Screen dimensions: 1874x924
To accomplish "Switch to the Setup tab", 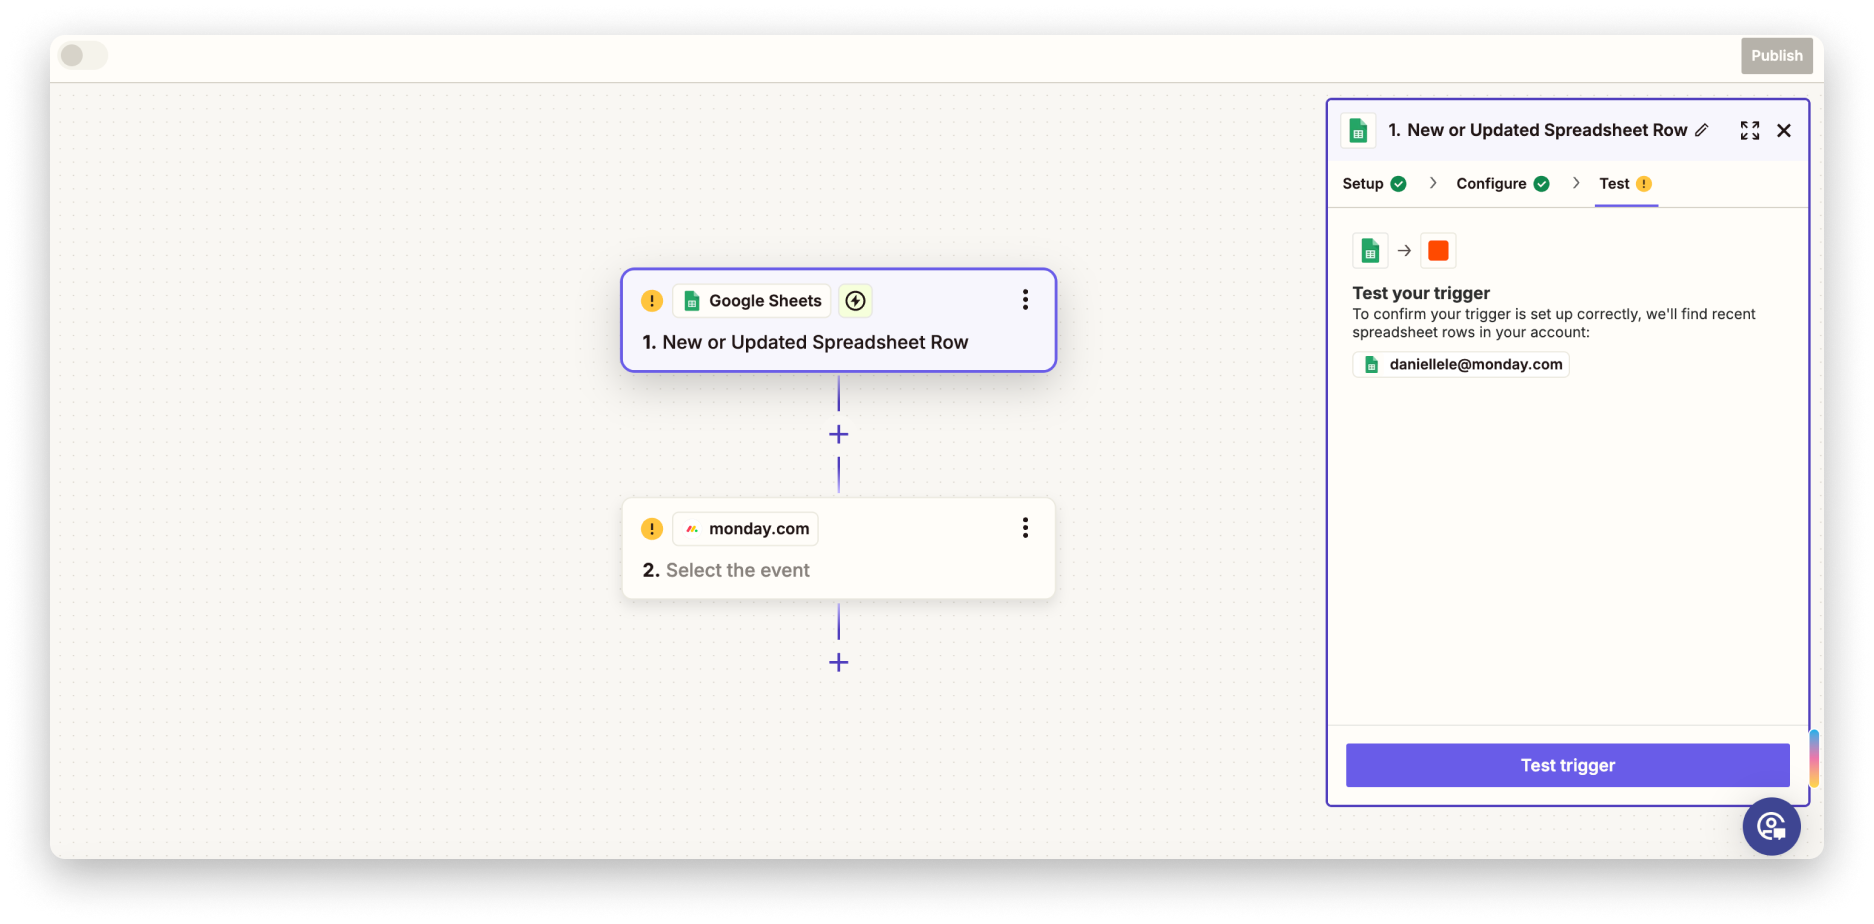I will click(1374, 184).
